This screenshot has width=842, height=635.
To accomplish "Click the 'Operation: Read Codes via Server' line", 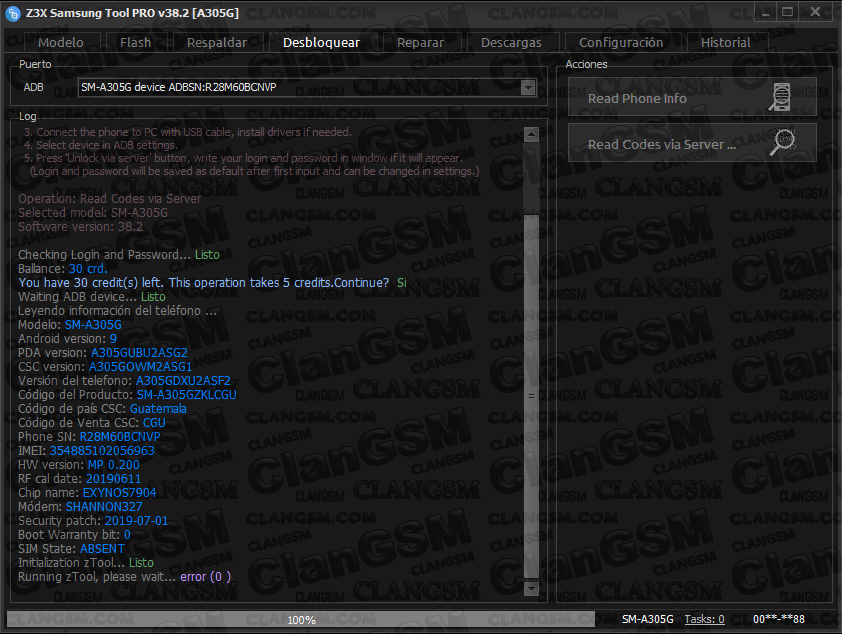I will coord(110,199).
